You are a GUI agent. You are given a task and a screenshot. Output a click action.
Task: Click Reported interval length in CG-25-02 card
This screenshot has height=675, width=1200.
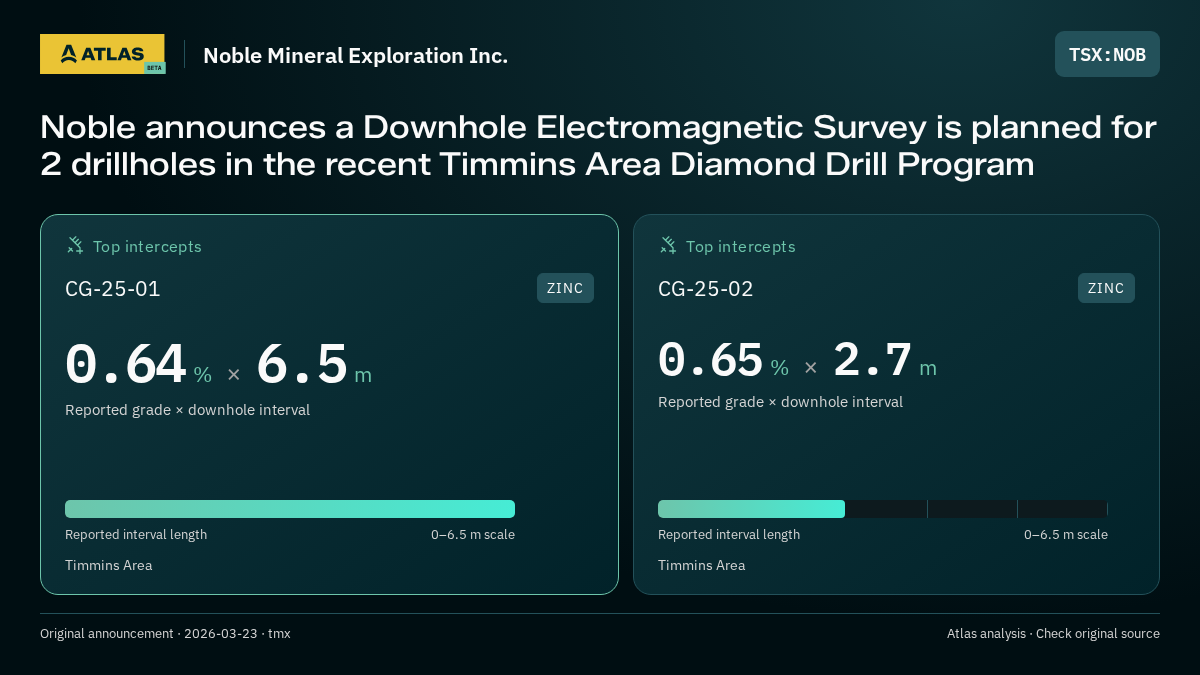tap(729, 535)
